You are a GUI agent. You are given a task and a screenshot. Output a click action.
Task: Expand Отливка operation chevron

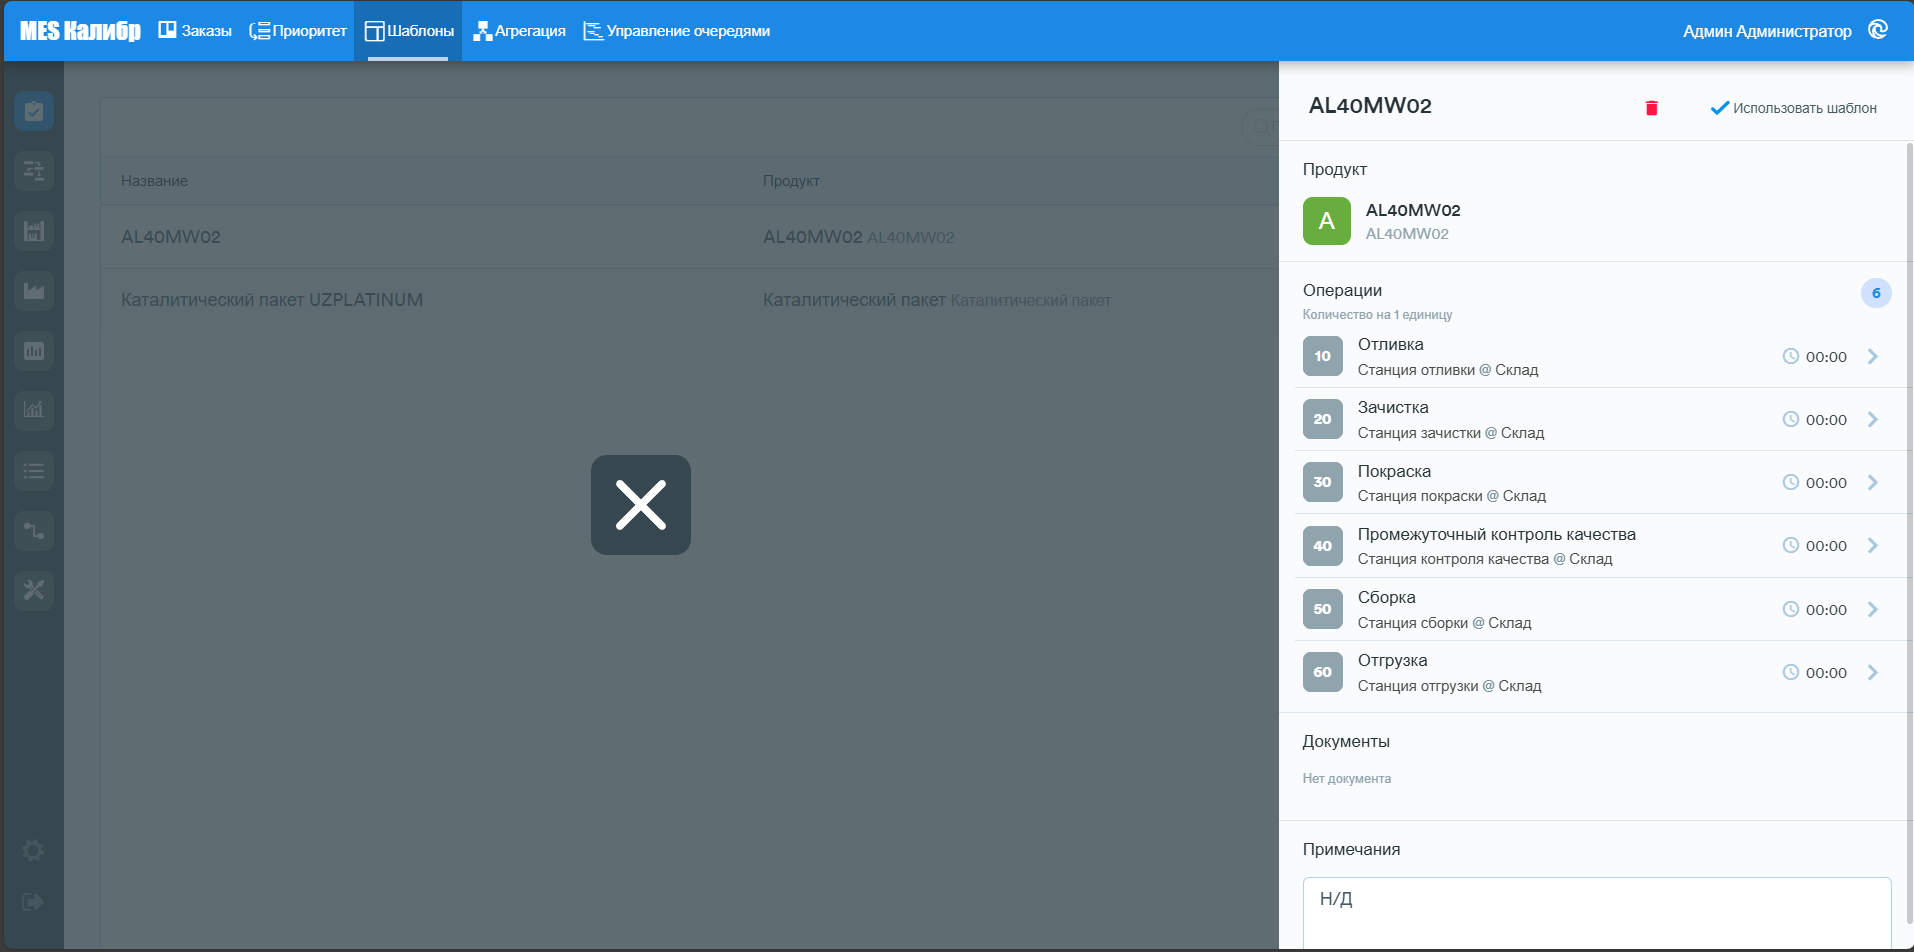coord(1873,356)
